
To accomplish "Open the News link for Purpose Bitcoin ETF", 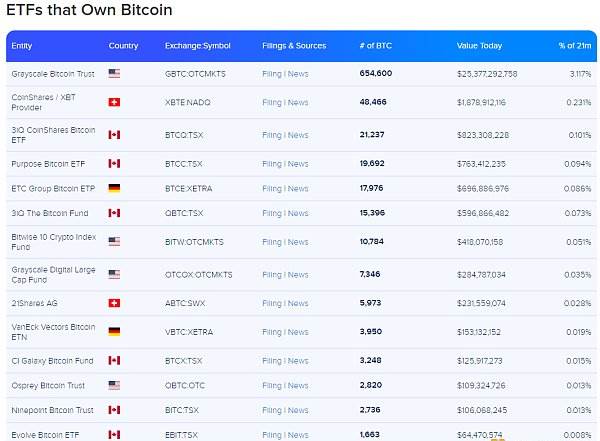I will (x=298, y=164).
